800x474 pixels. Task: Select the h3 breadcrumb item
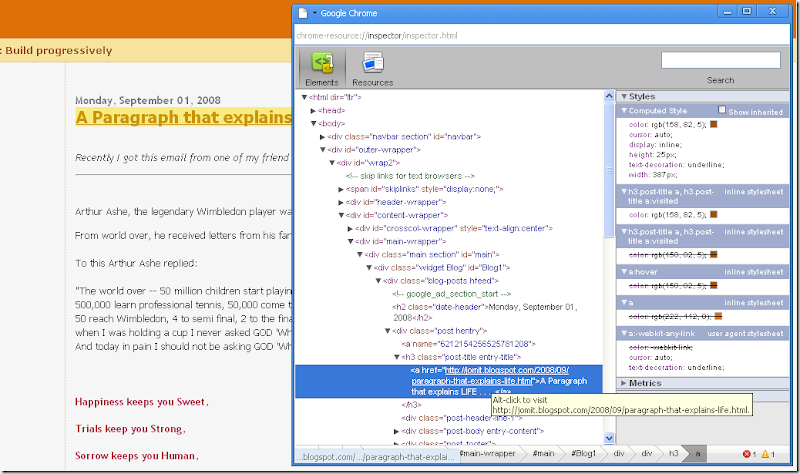pos(674,454)
